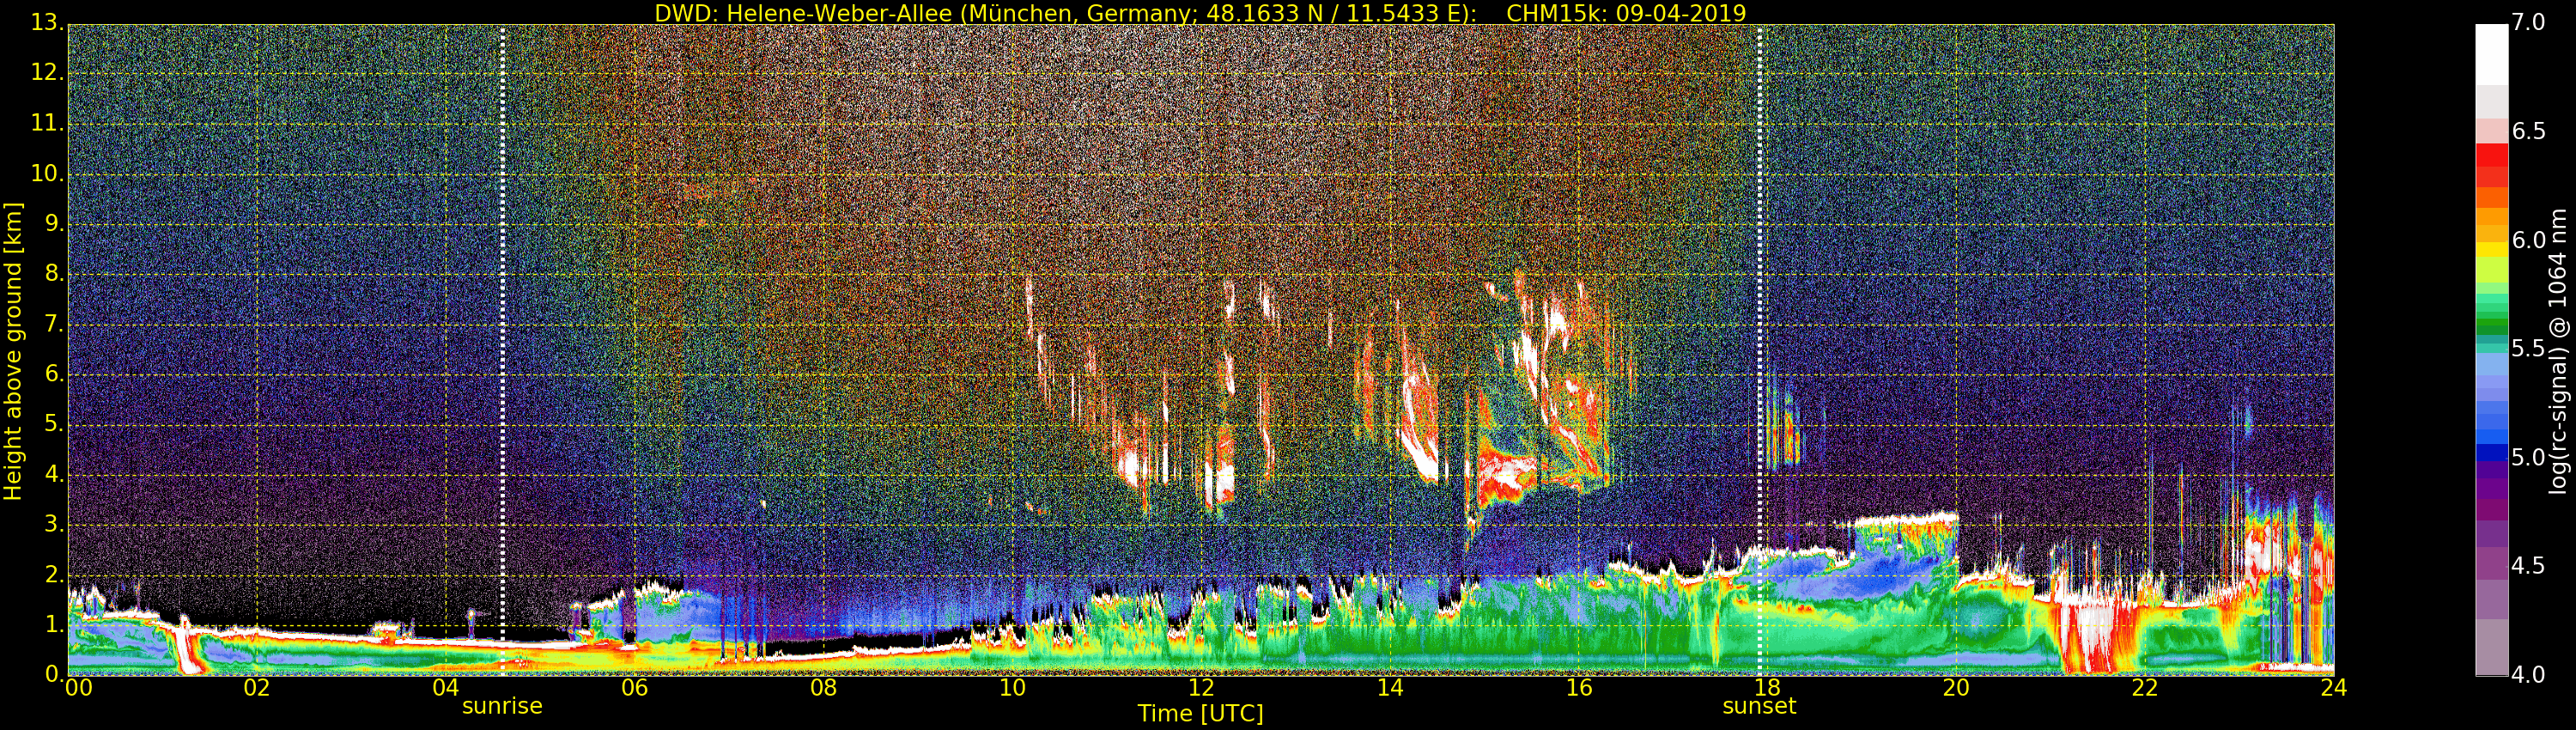Click the 6.5 colorbar tick label
Image resolution: width=2576 pixels, height=730 pixels.
coord(2528,131)
